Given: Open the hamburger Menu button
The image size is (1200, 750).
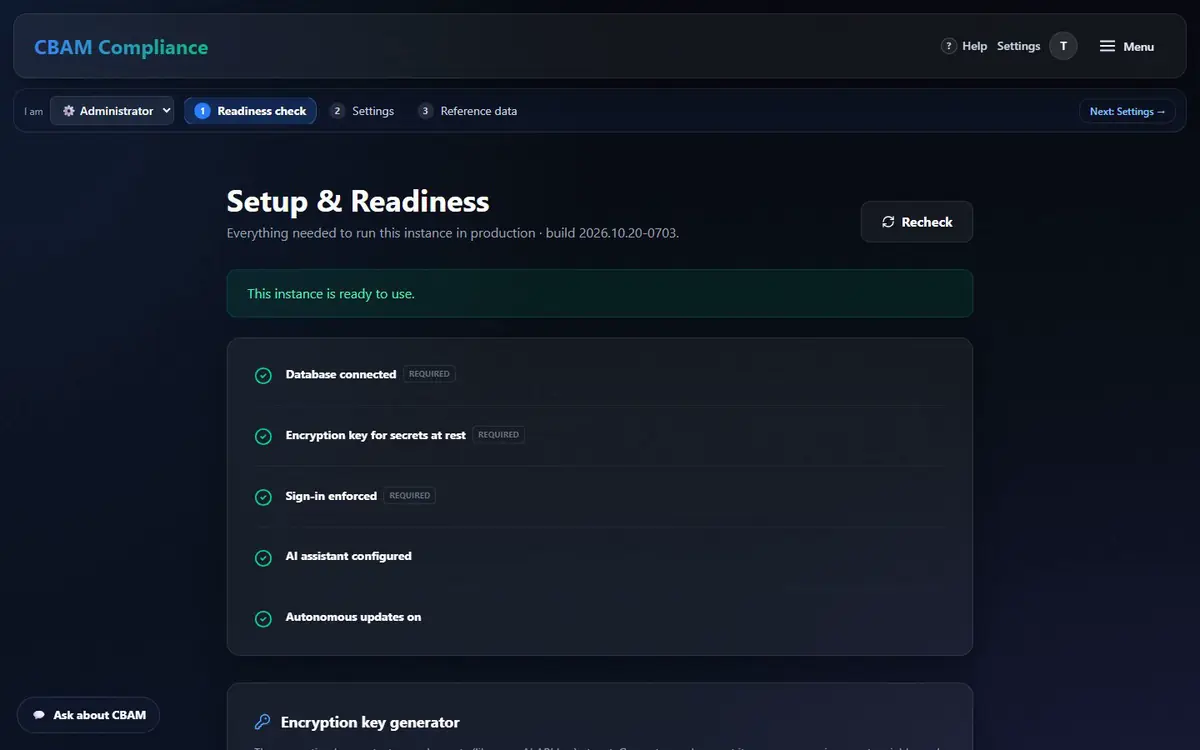Looking at the screenshot, I should 1127,46.
